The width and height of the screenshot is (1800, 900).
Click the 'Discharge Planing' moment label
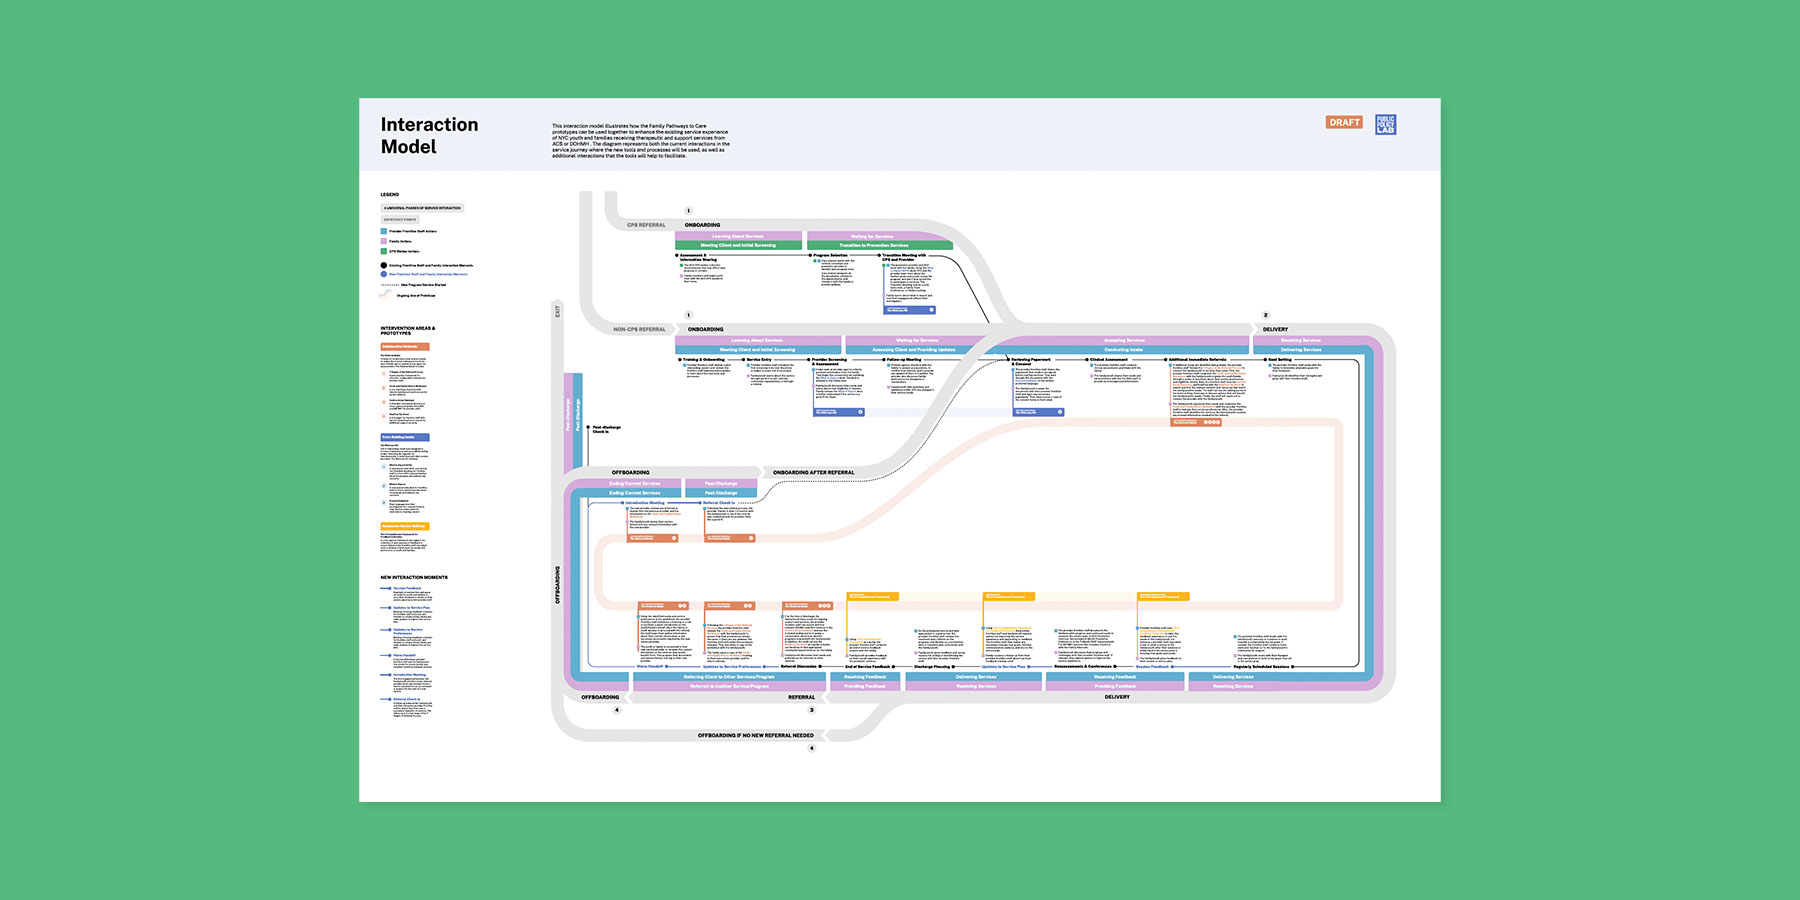coord(932,666)
